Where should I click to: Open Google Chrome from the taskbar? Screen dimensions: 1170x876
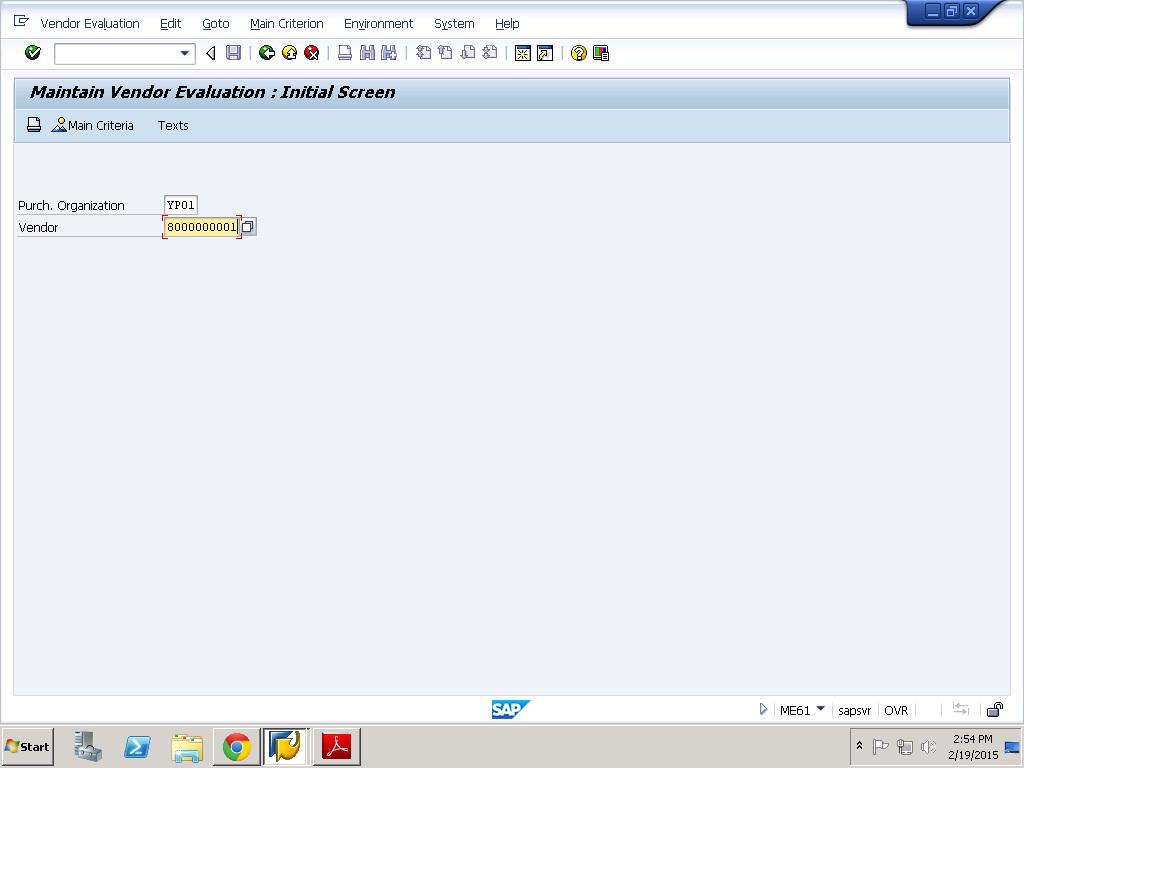tap(237, 747)
